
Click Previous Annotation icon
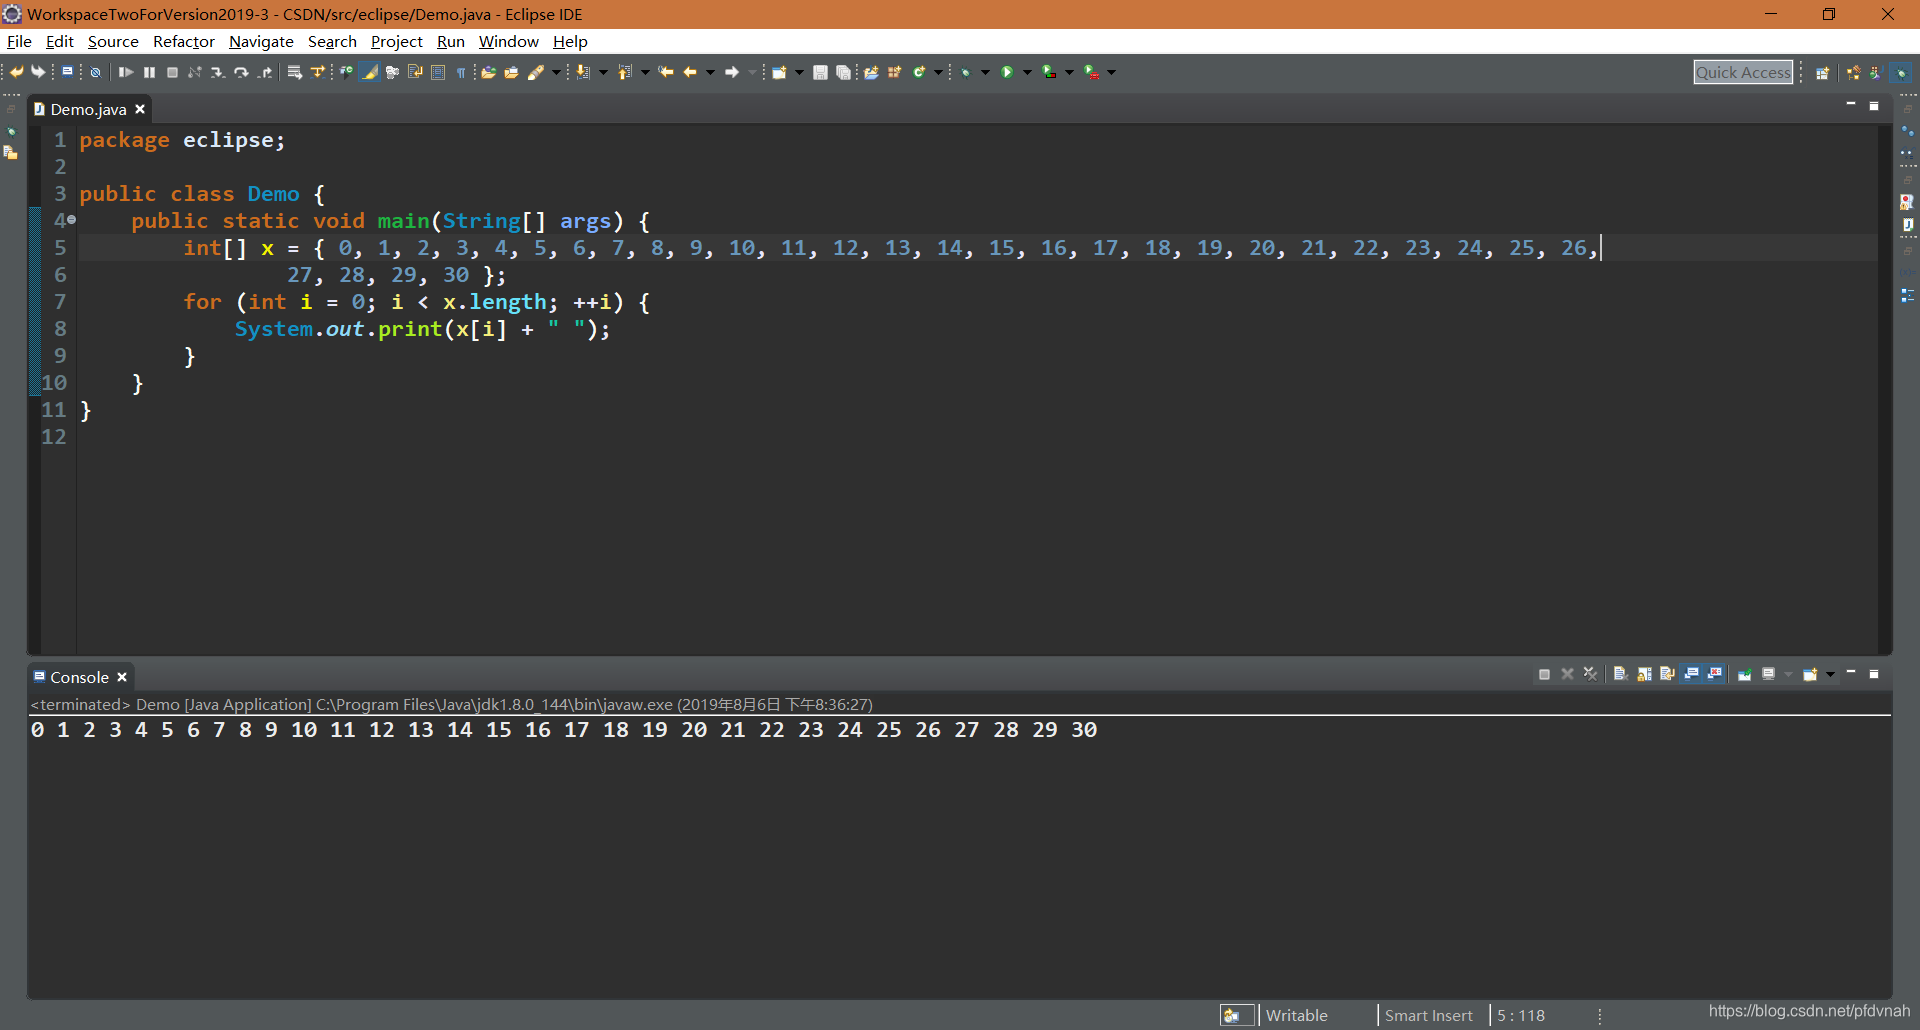tap(624, 72)
